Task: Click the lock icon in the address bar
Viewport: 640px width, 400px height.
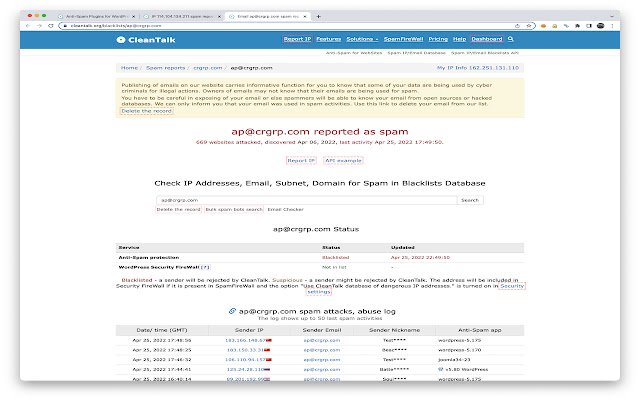Action: 65,26
